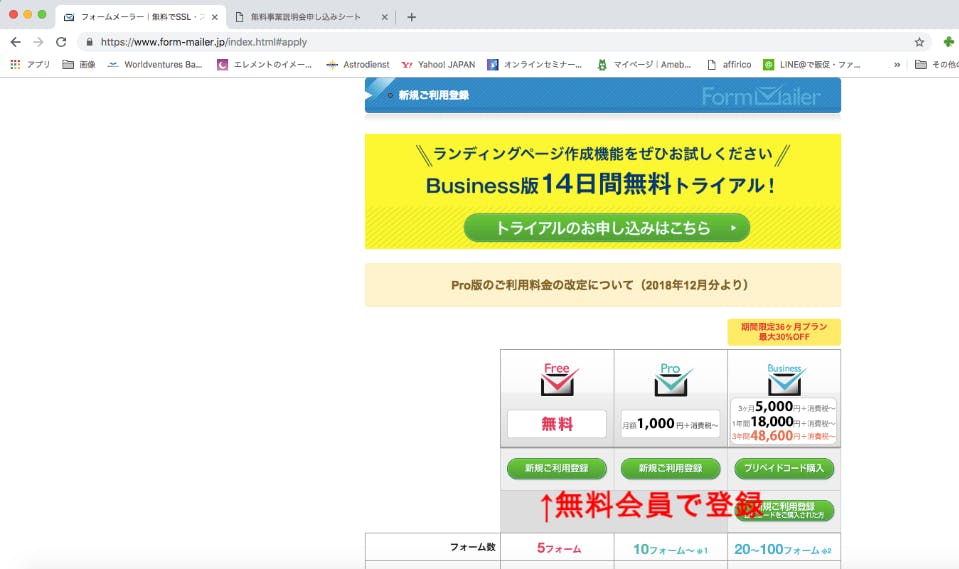959x569 pixels.
Task: Open Astrodienst bookmark
Action: pyautogui.click(x=358, y=64)
